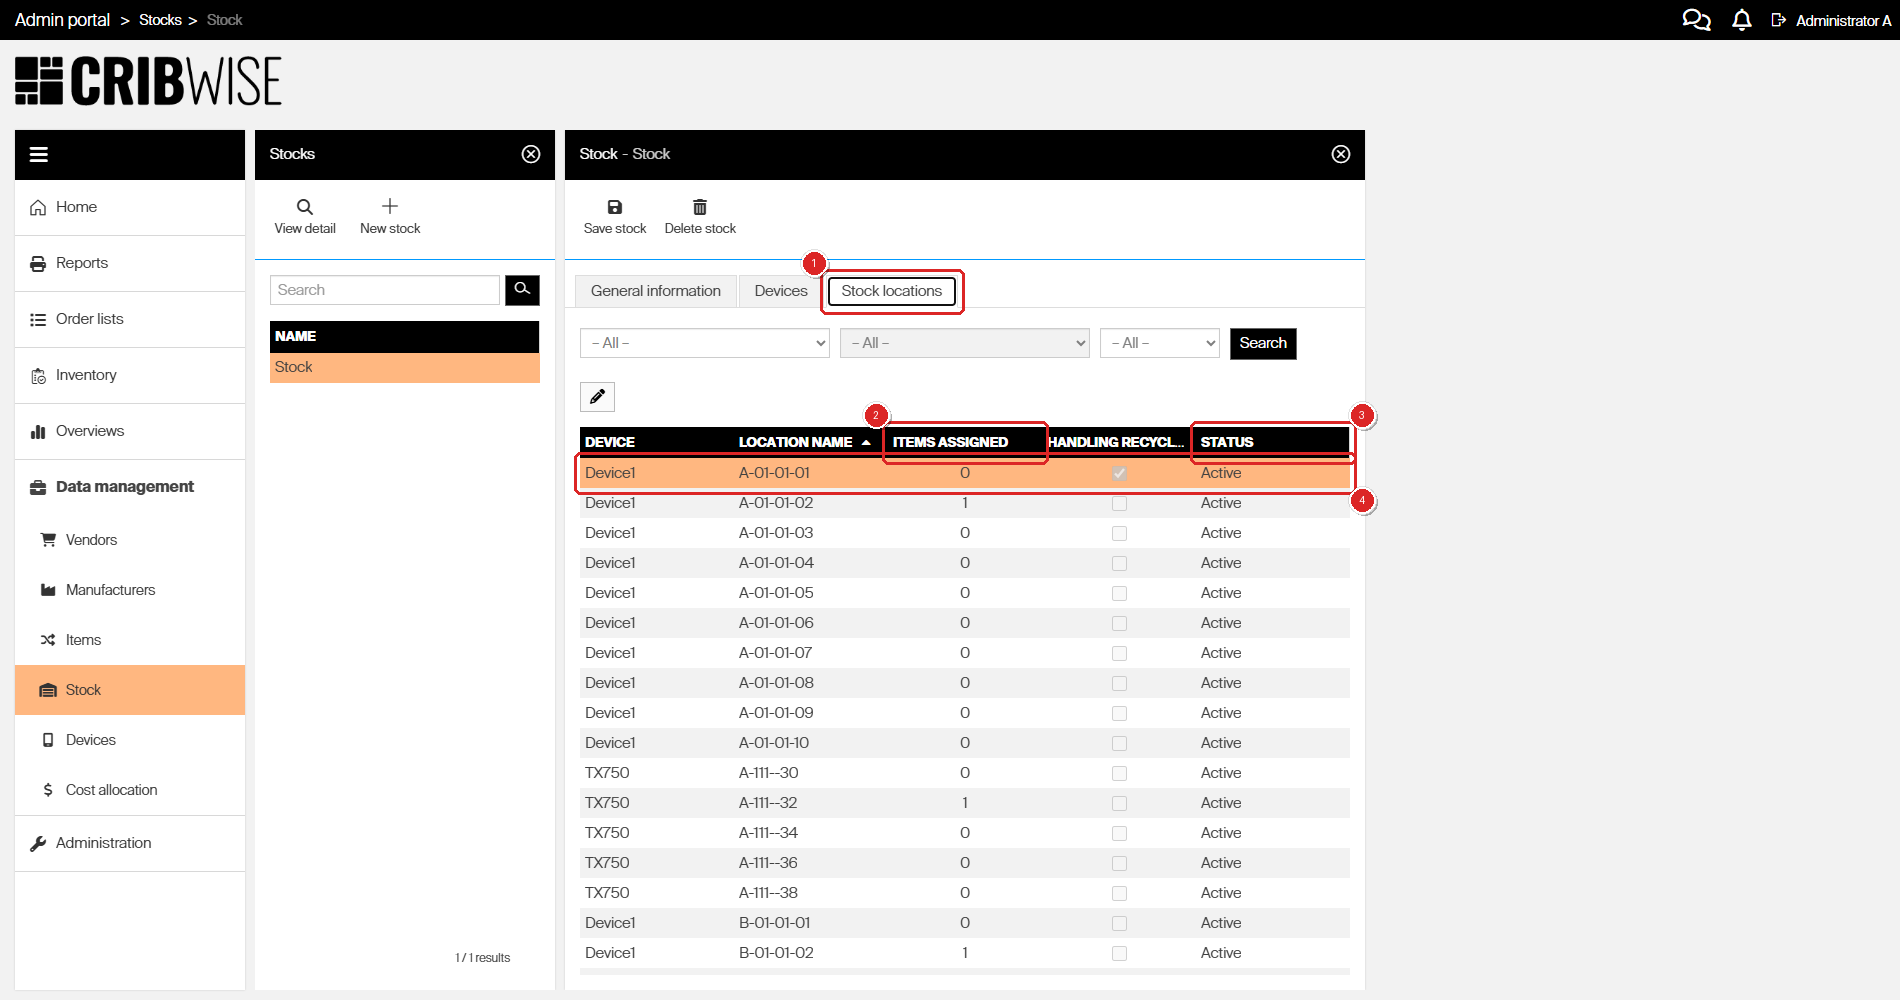Toggle recycling checkbox for A-111--32

(x=1119, y=803)
